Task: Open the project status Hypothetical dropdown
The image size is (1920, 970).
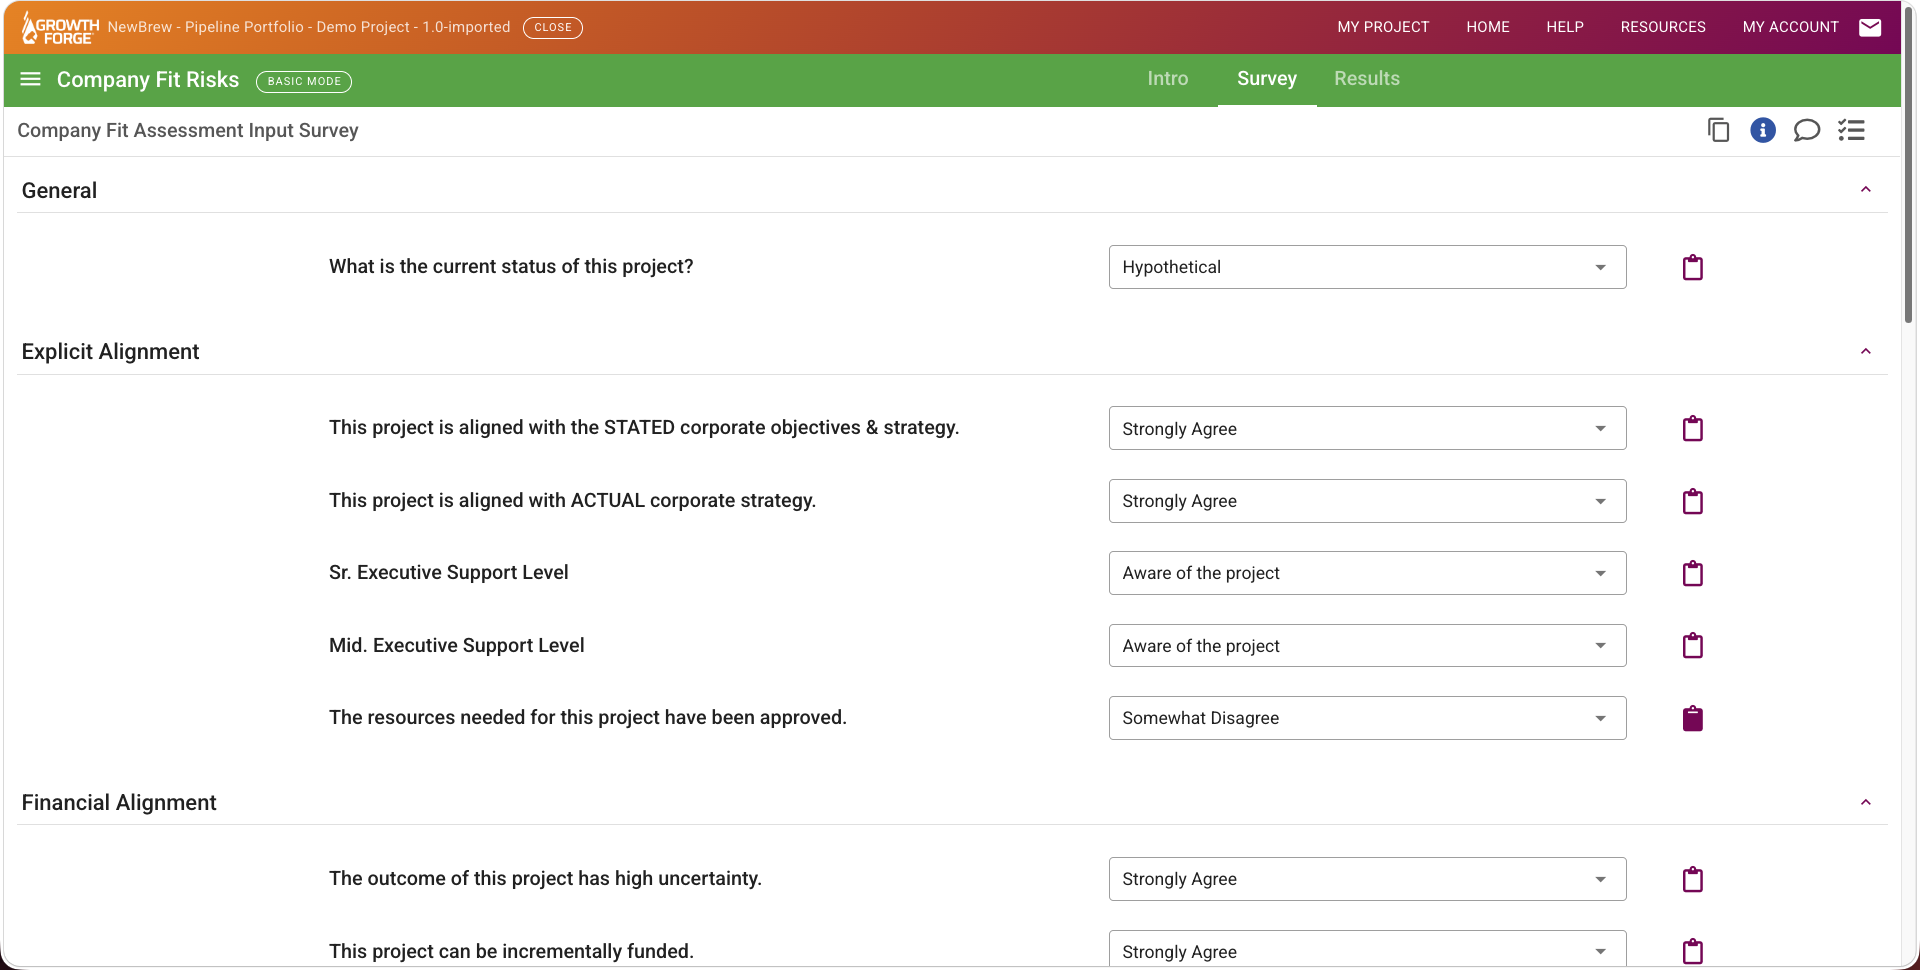Action: [1367, 267]
